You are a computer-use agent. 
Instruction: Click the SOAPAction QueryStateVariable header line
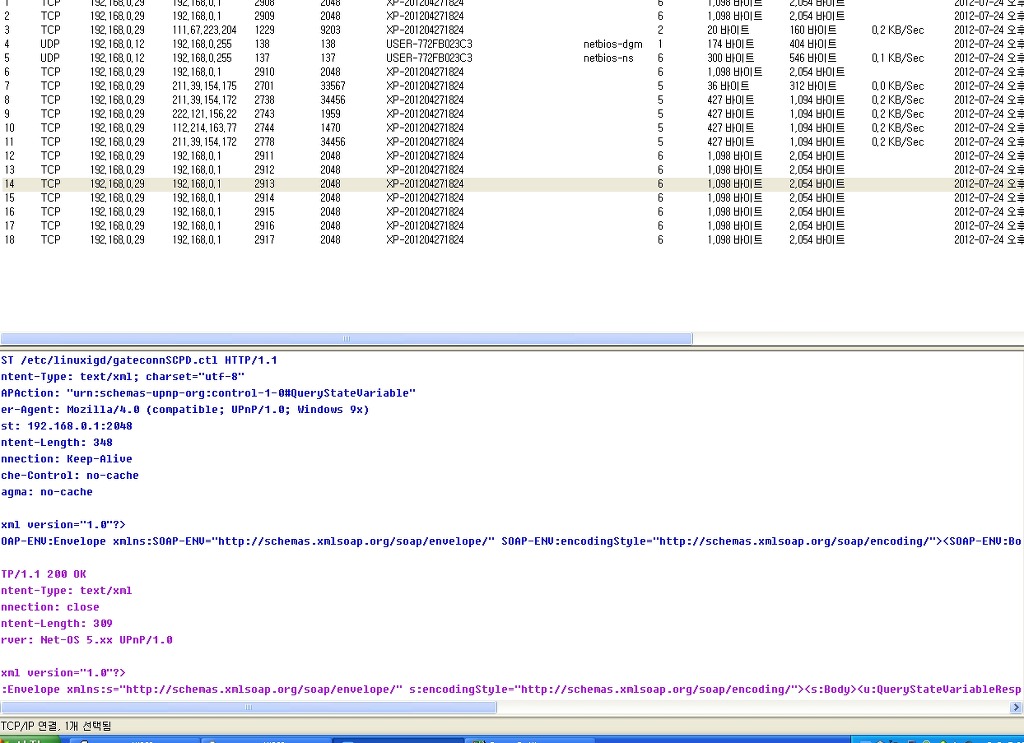click(x=208, y=393)
